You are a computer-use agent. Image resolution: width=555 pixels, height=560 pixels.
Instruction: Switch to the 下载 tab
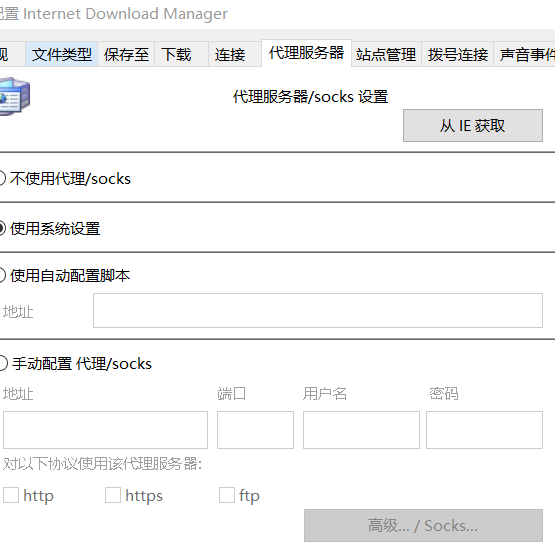[x=181, y=54]
